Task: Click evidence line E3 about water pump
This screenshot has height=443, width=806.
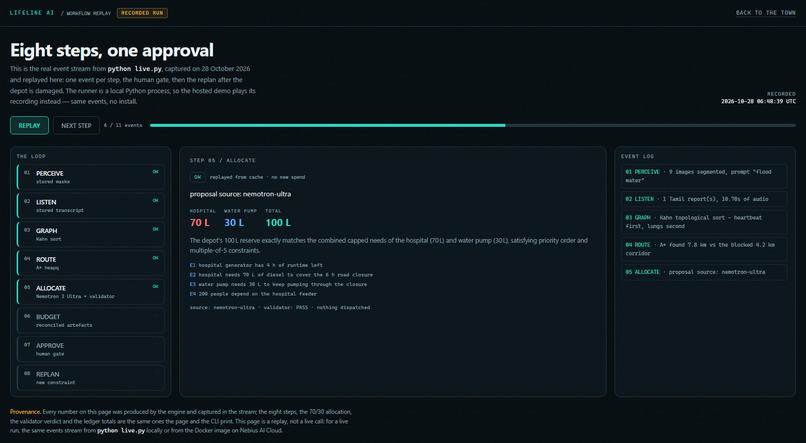Action: pyautogui.click(x=278, y=284)
